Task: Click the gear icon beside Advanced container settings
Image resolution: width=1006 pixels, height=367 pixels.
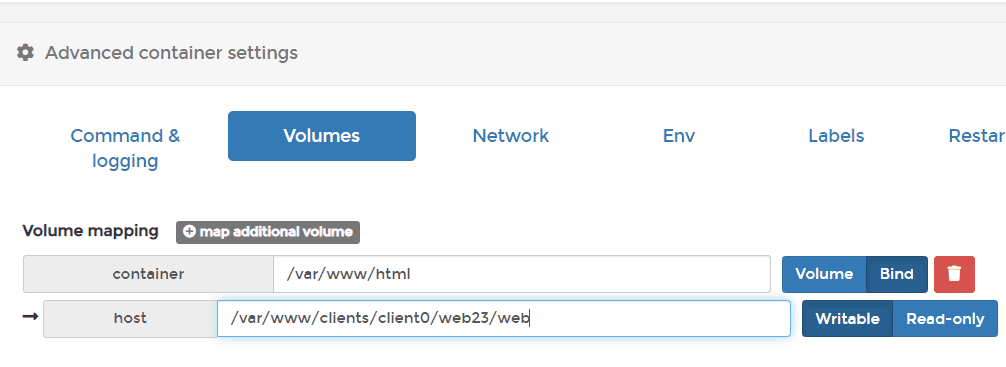Action: pos(25,53)
